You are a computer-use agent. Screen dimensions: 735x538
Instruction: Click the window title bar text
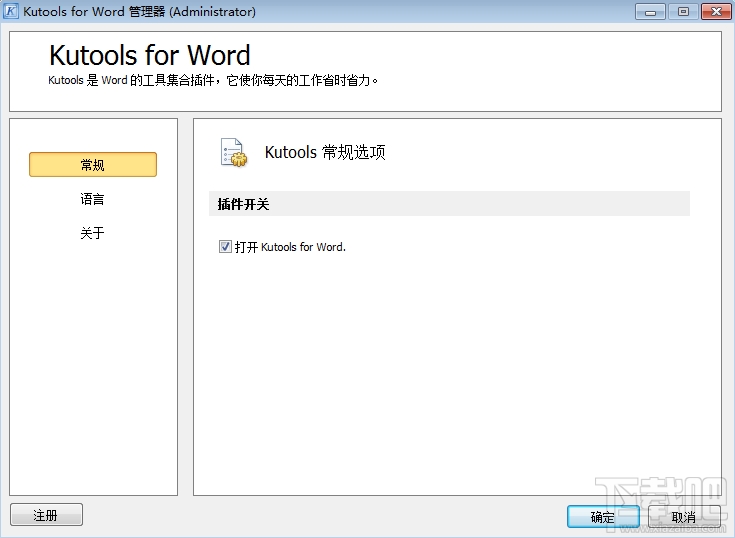[139, 11]
